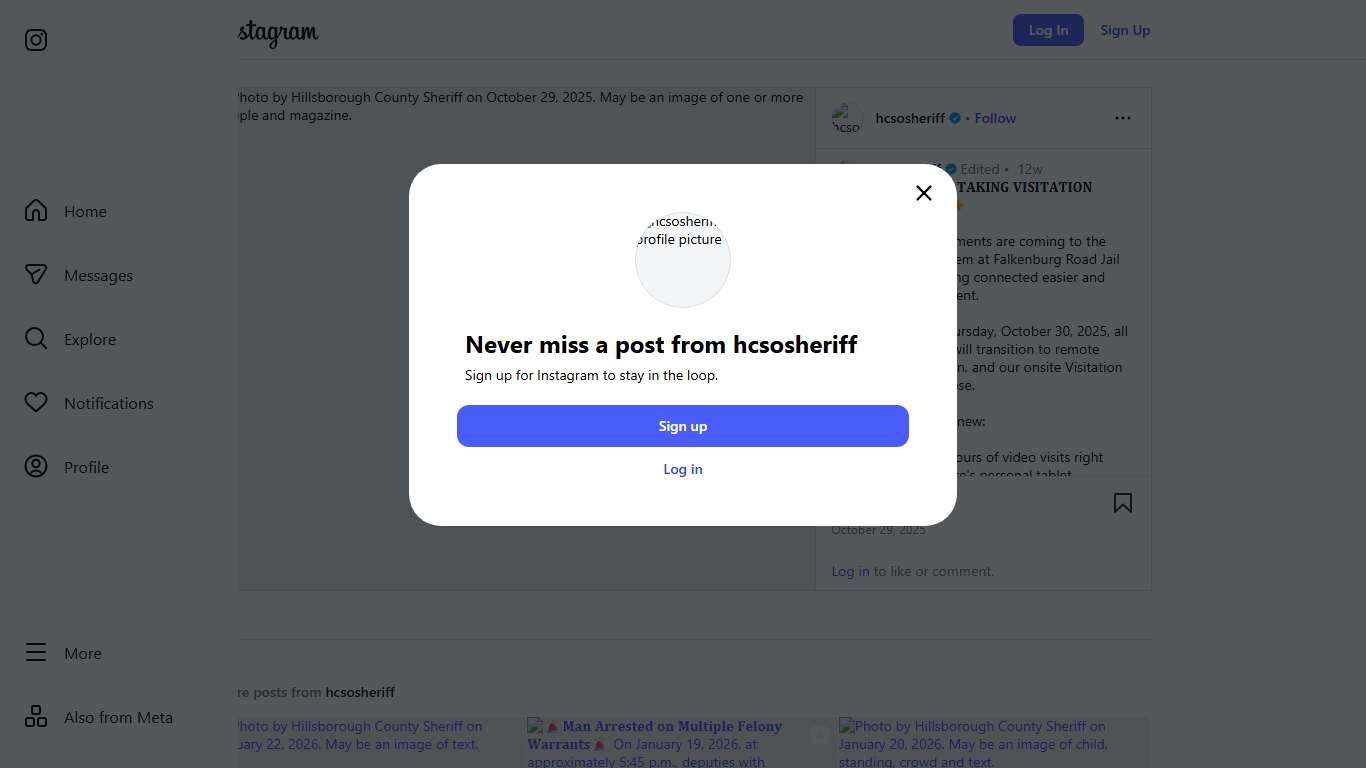Open hcsosheriff username in post header
Viewport: 1366px width, 768px height.
tap(909, 118)
